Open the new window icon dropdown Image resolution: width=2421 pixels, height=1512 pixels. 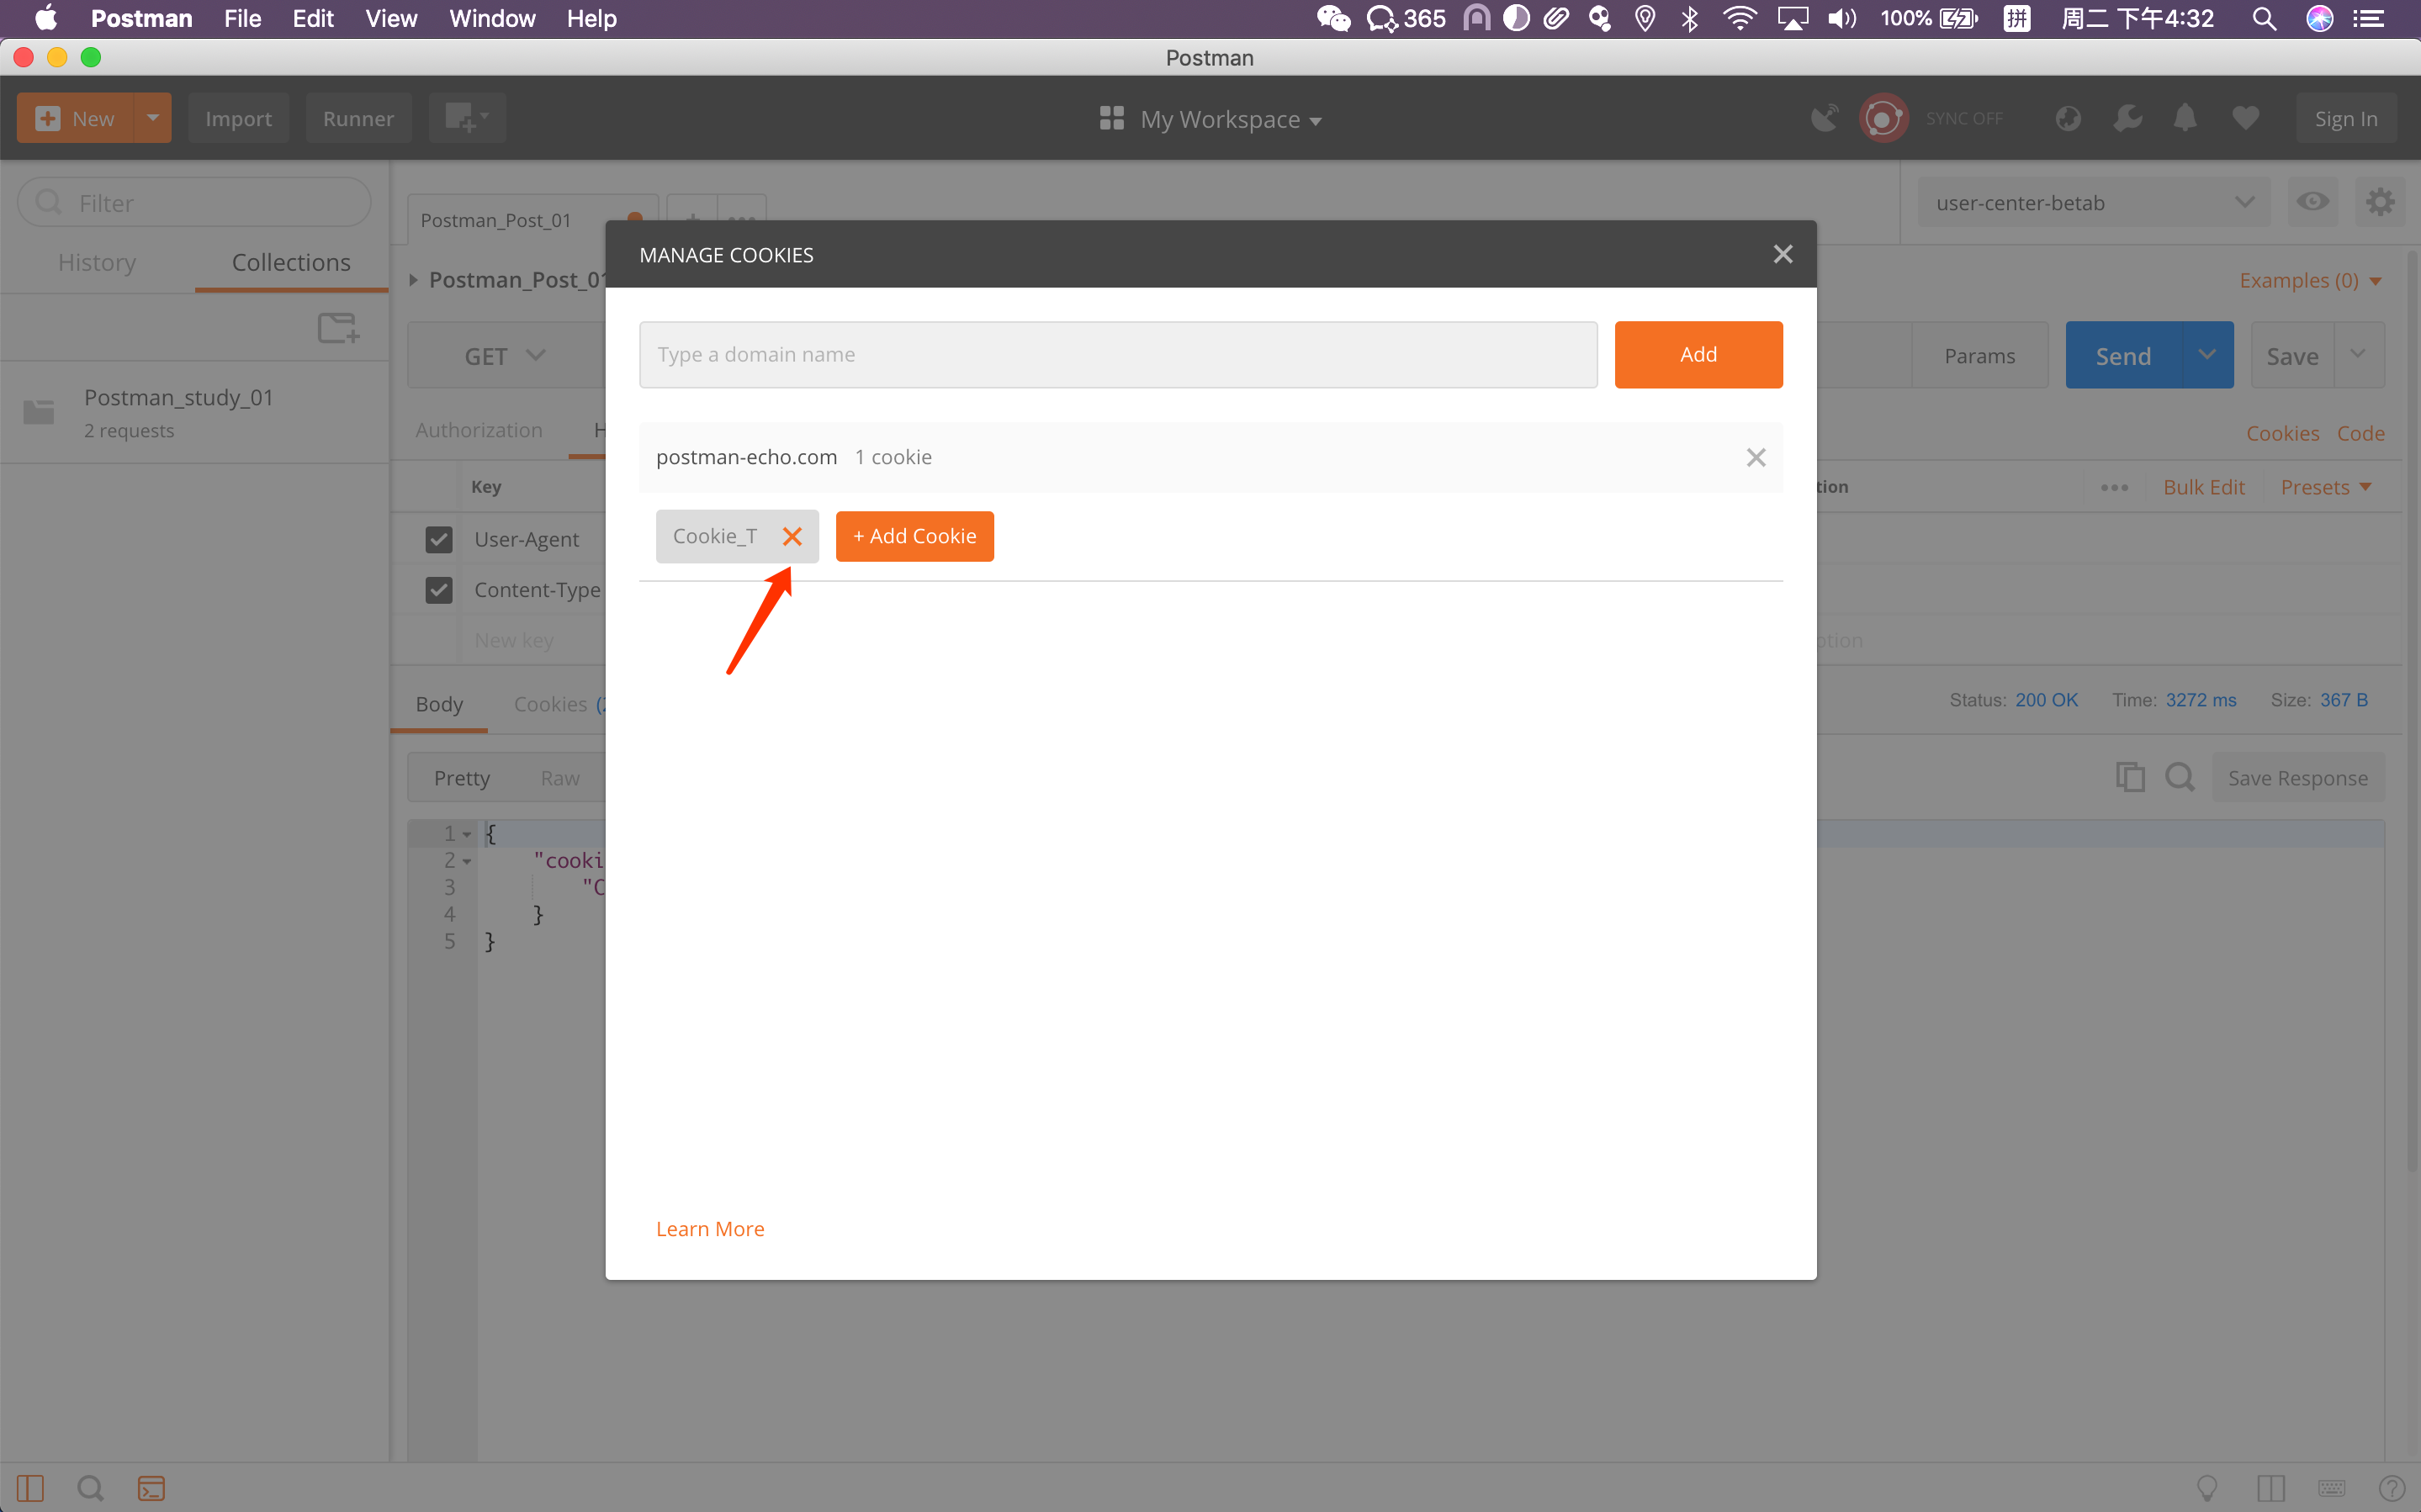click(467, 118)
